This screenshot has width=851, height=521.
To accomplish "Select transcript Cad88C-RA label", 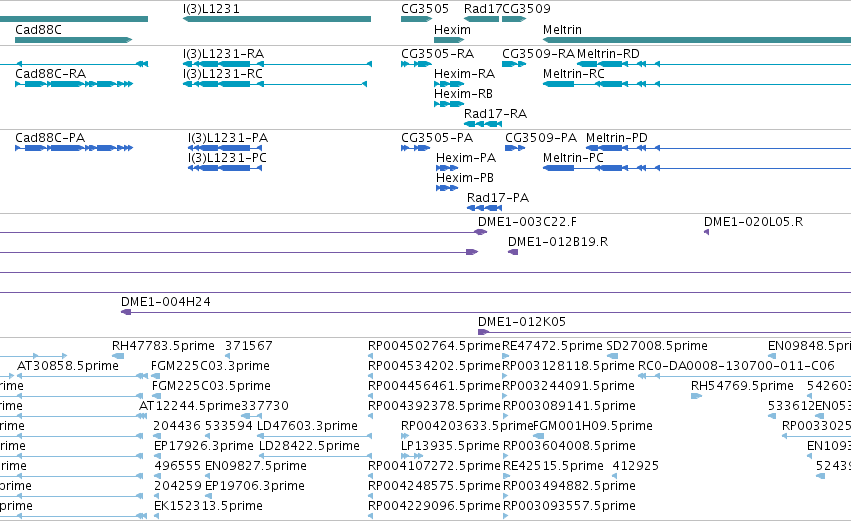I will tap(50, 74).
